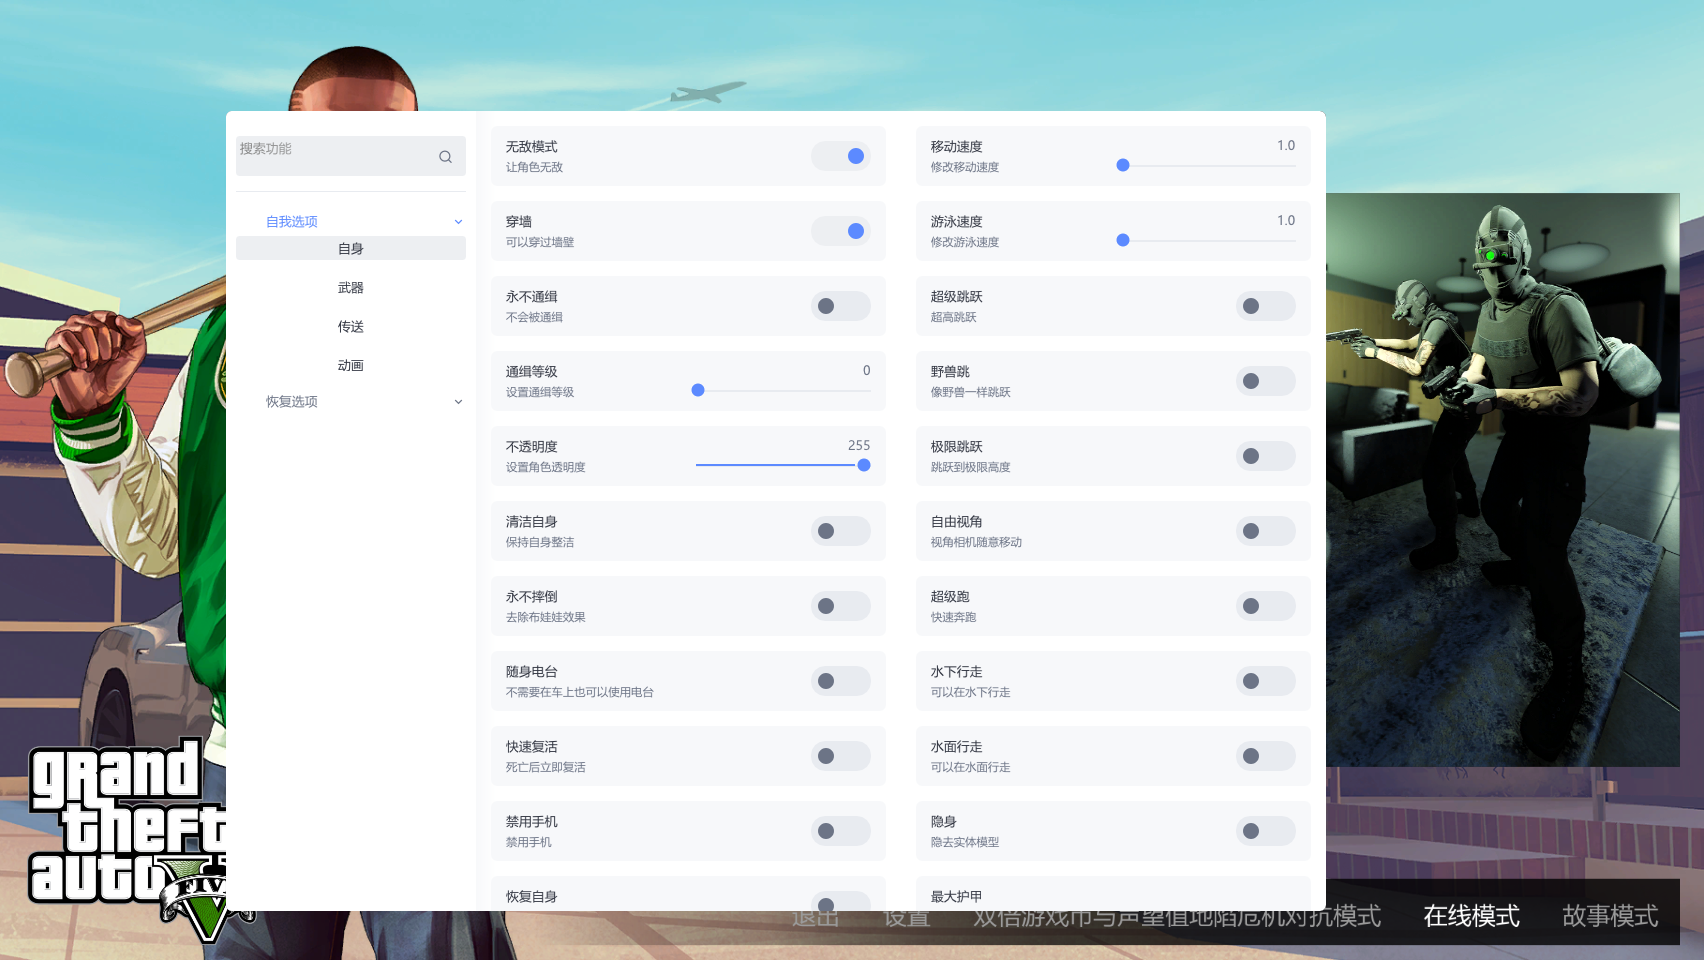Toggle 快速复活 on
The height and width of the screenshot is (960, 1704).
point(841,756)
